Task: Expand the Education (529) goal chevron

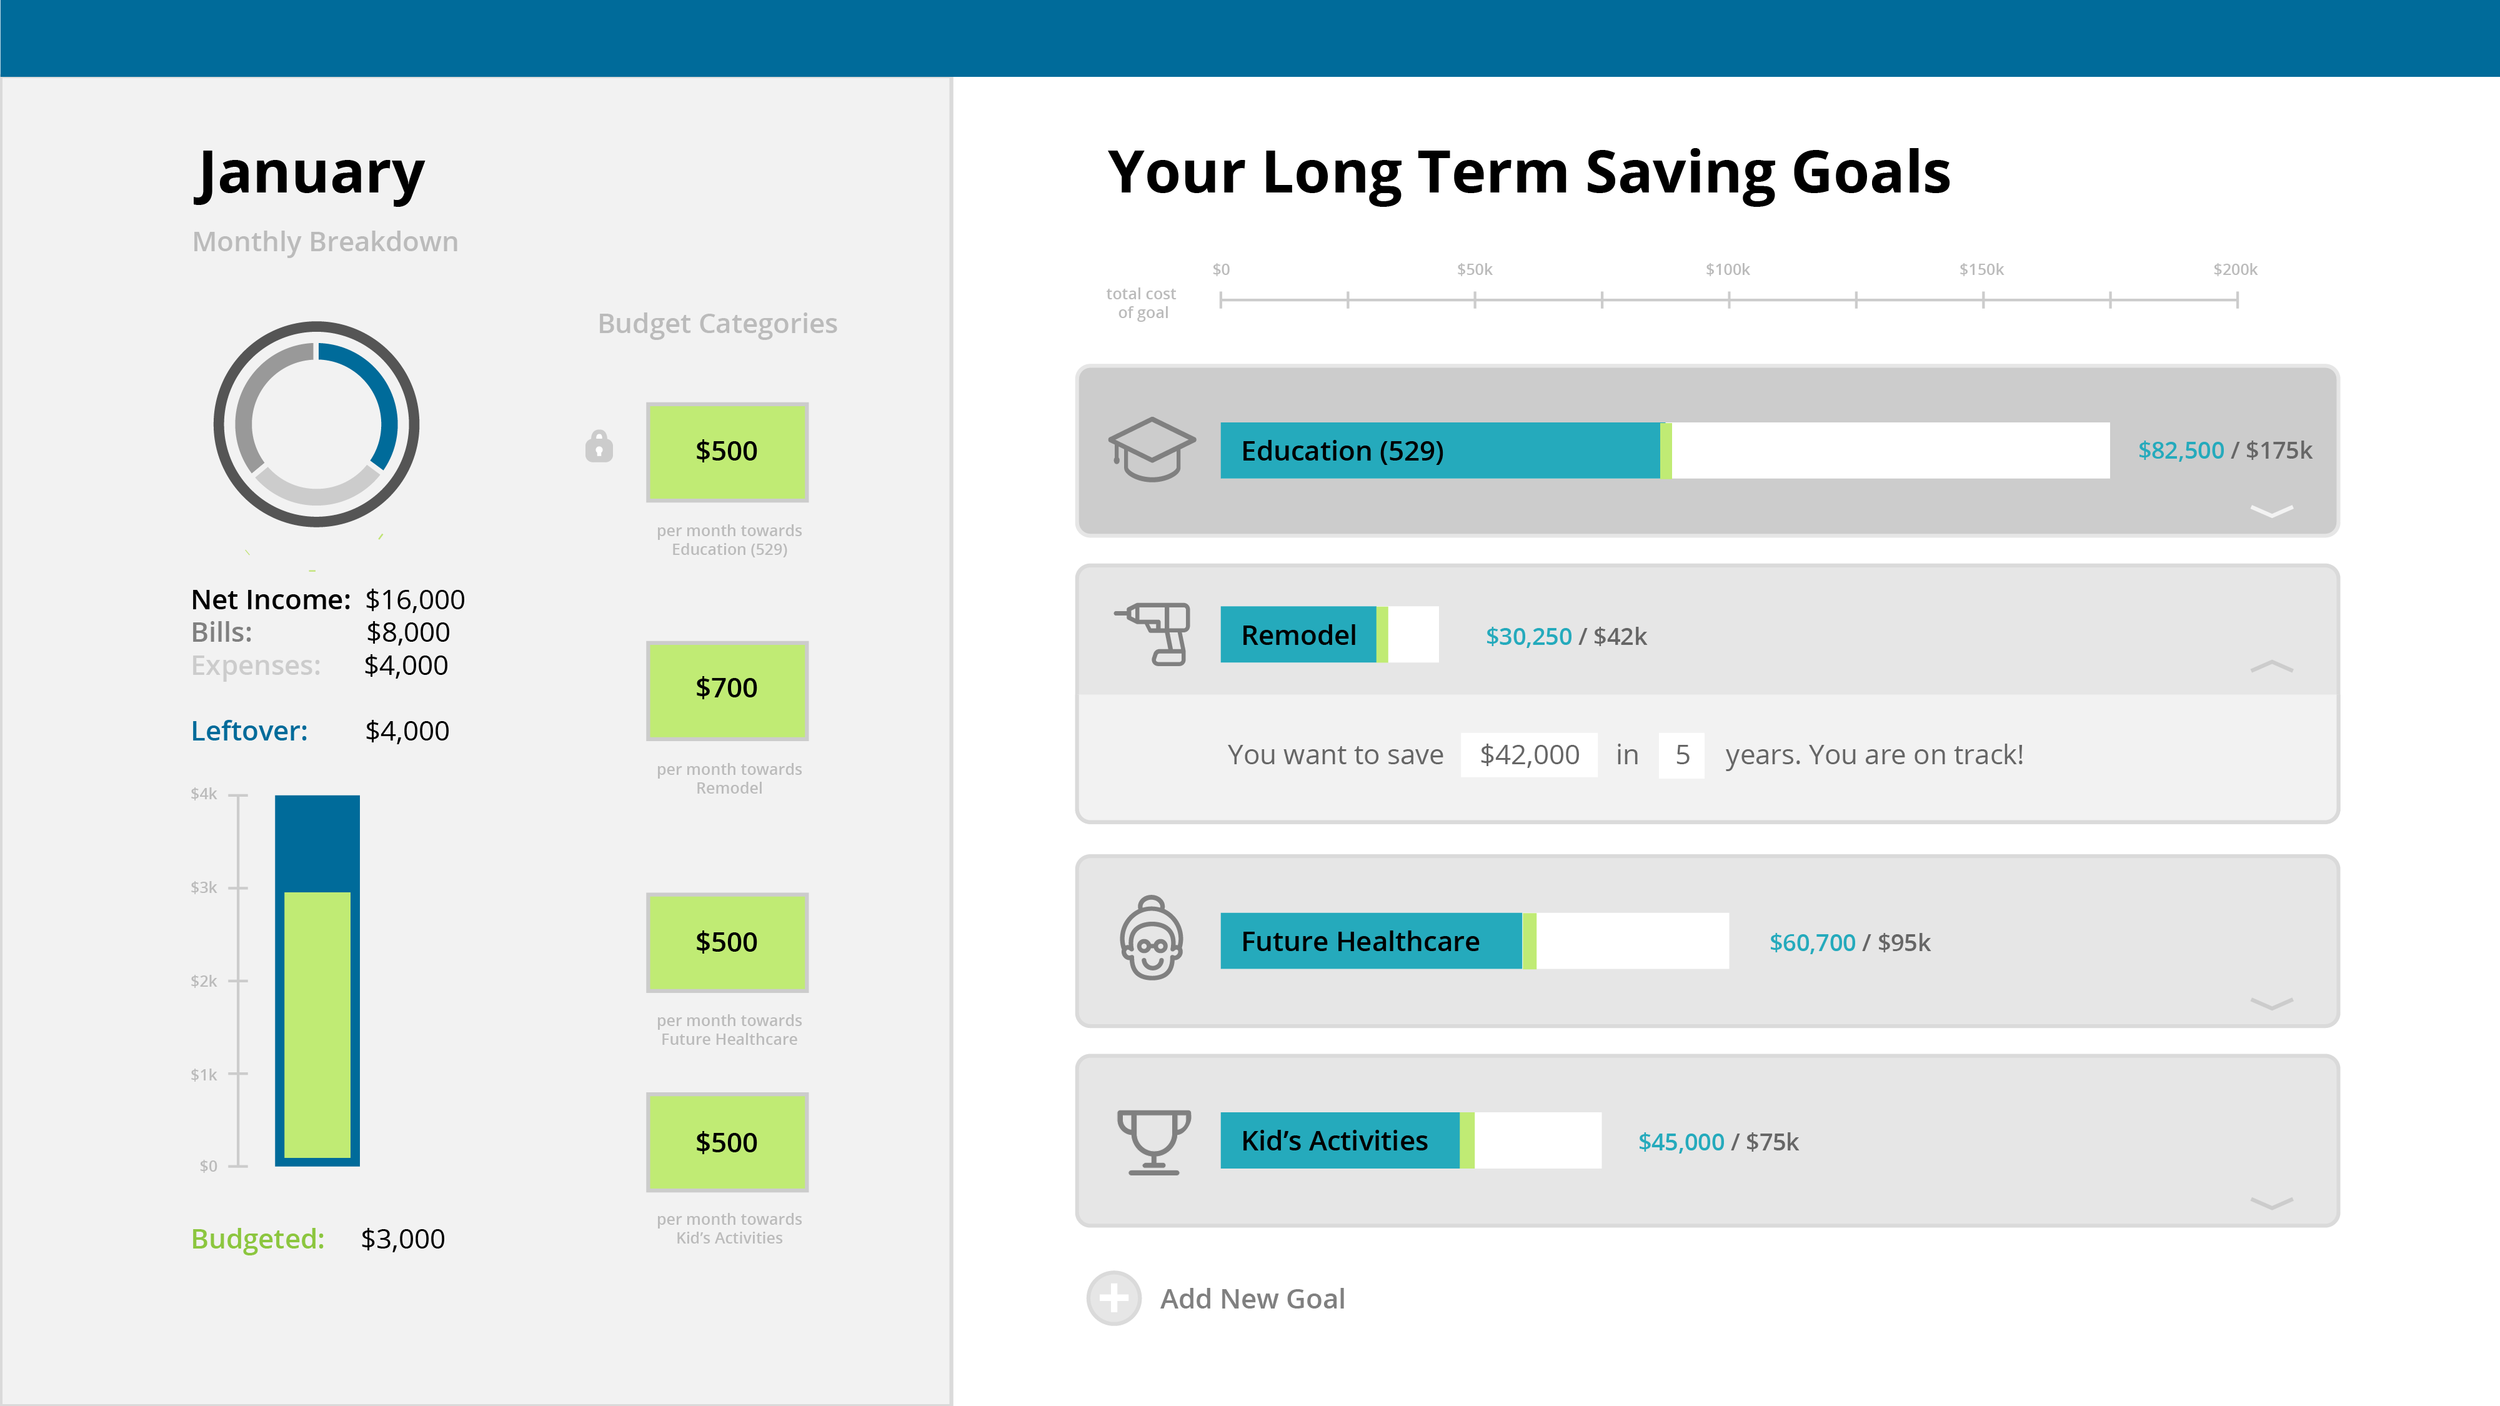Action: pos(2271,511)
